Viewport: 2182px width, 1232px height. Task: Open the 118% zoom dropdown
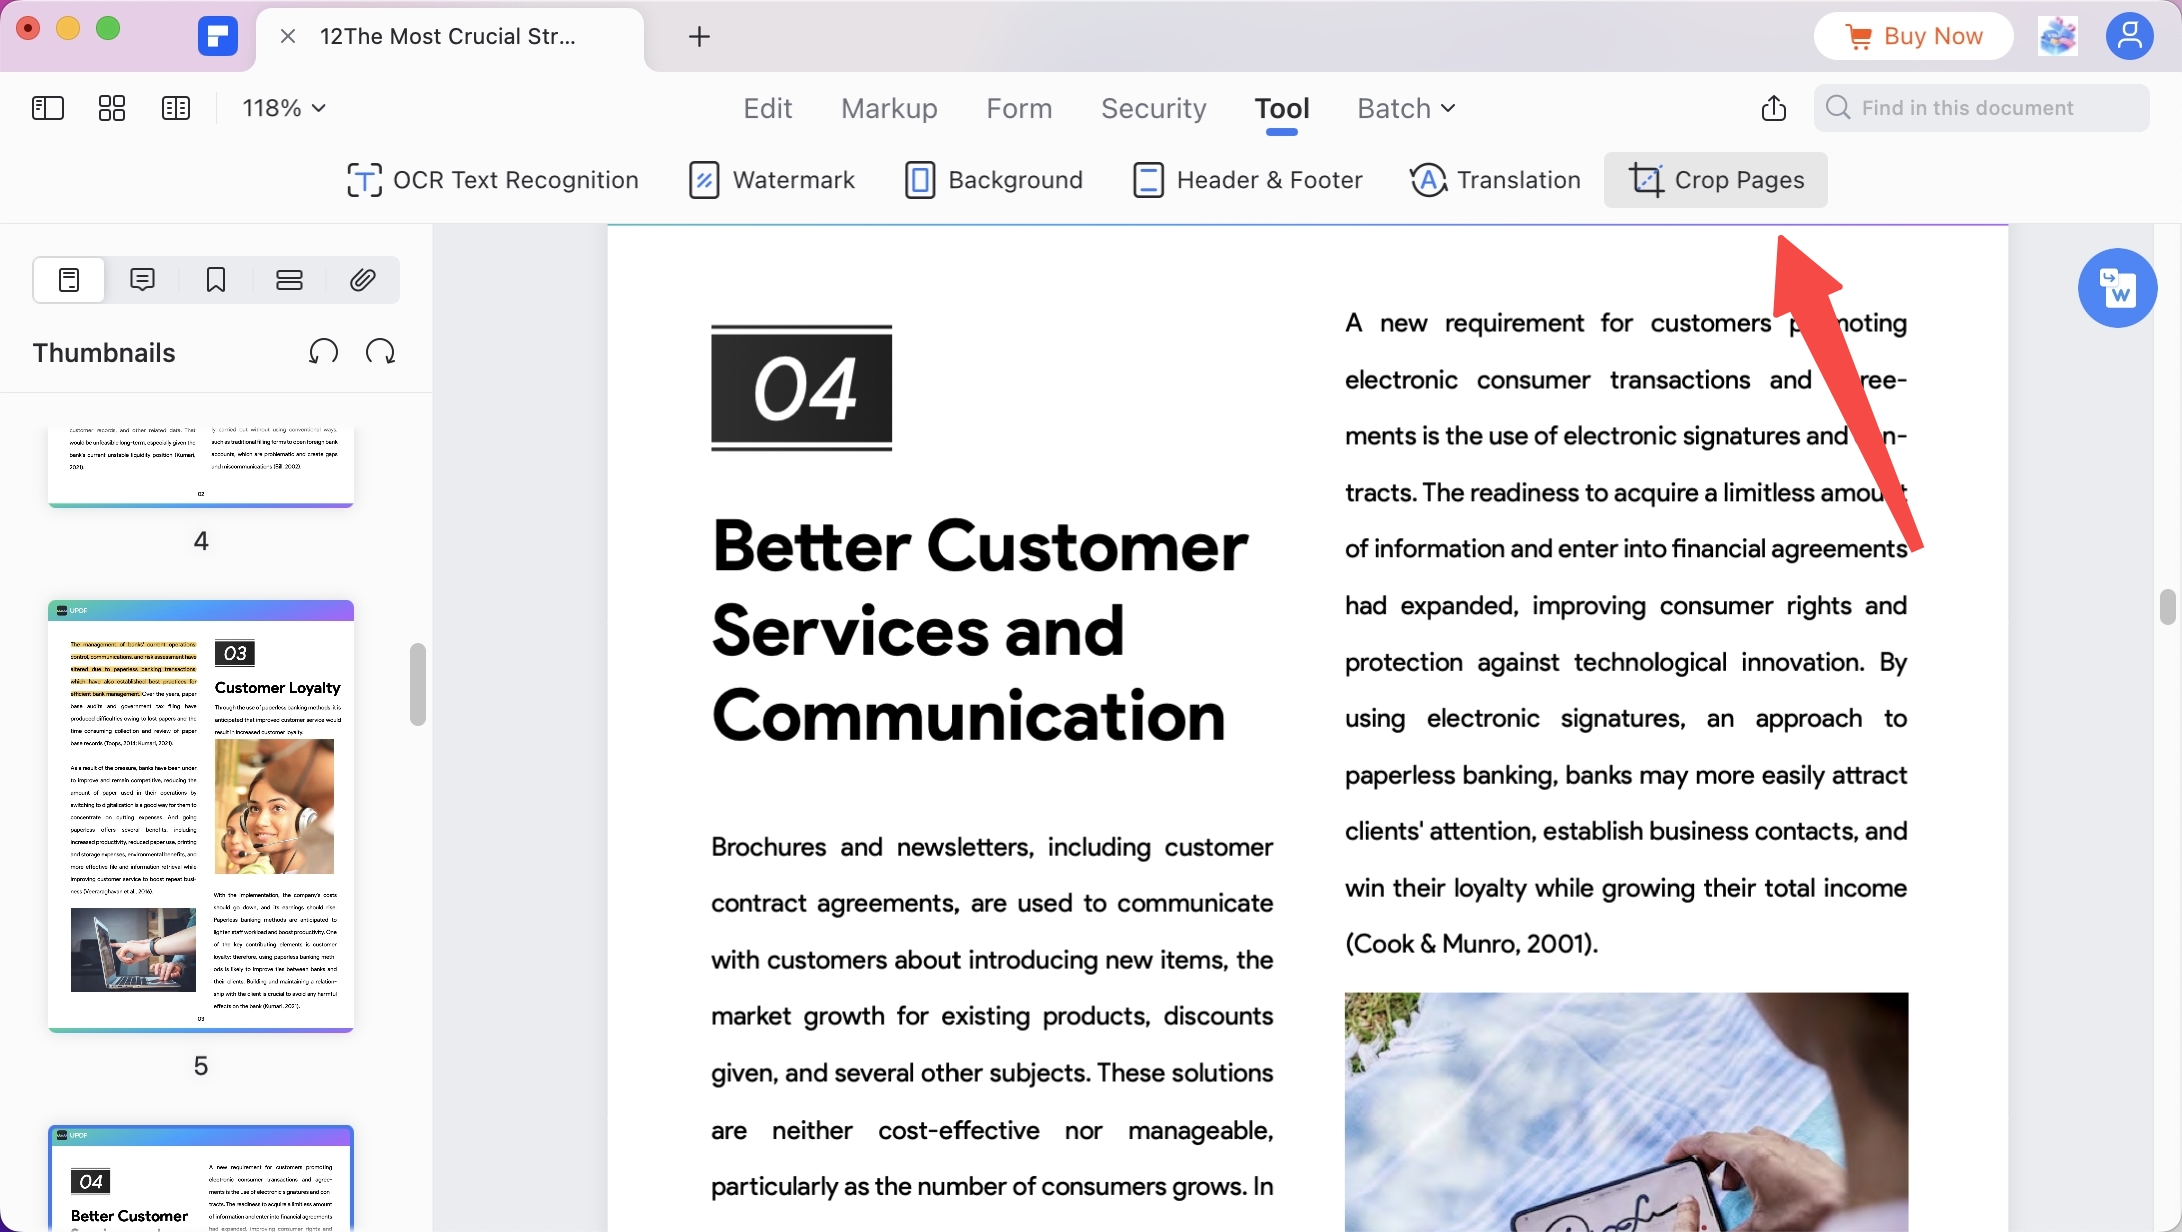[284, 108]
